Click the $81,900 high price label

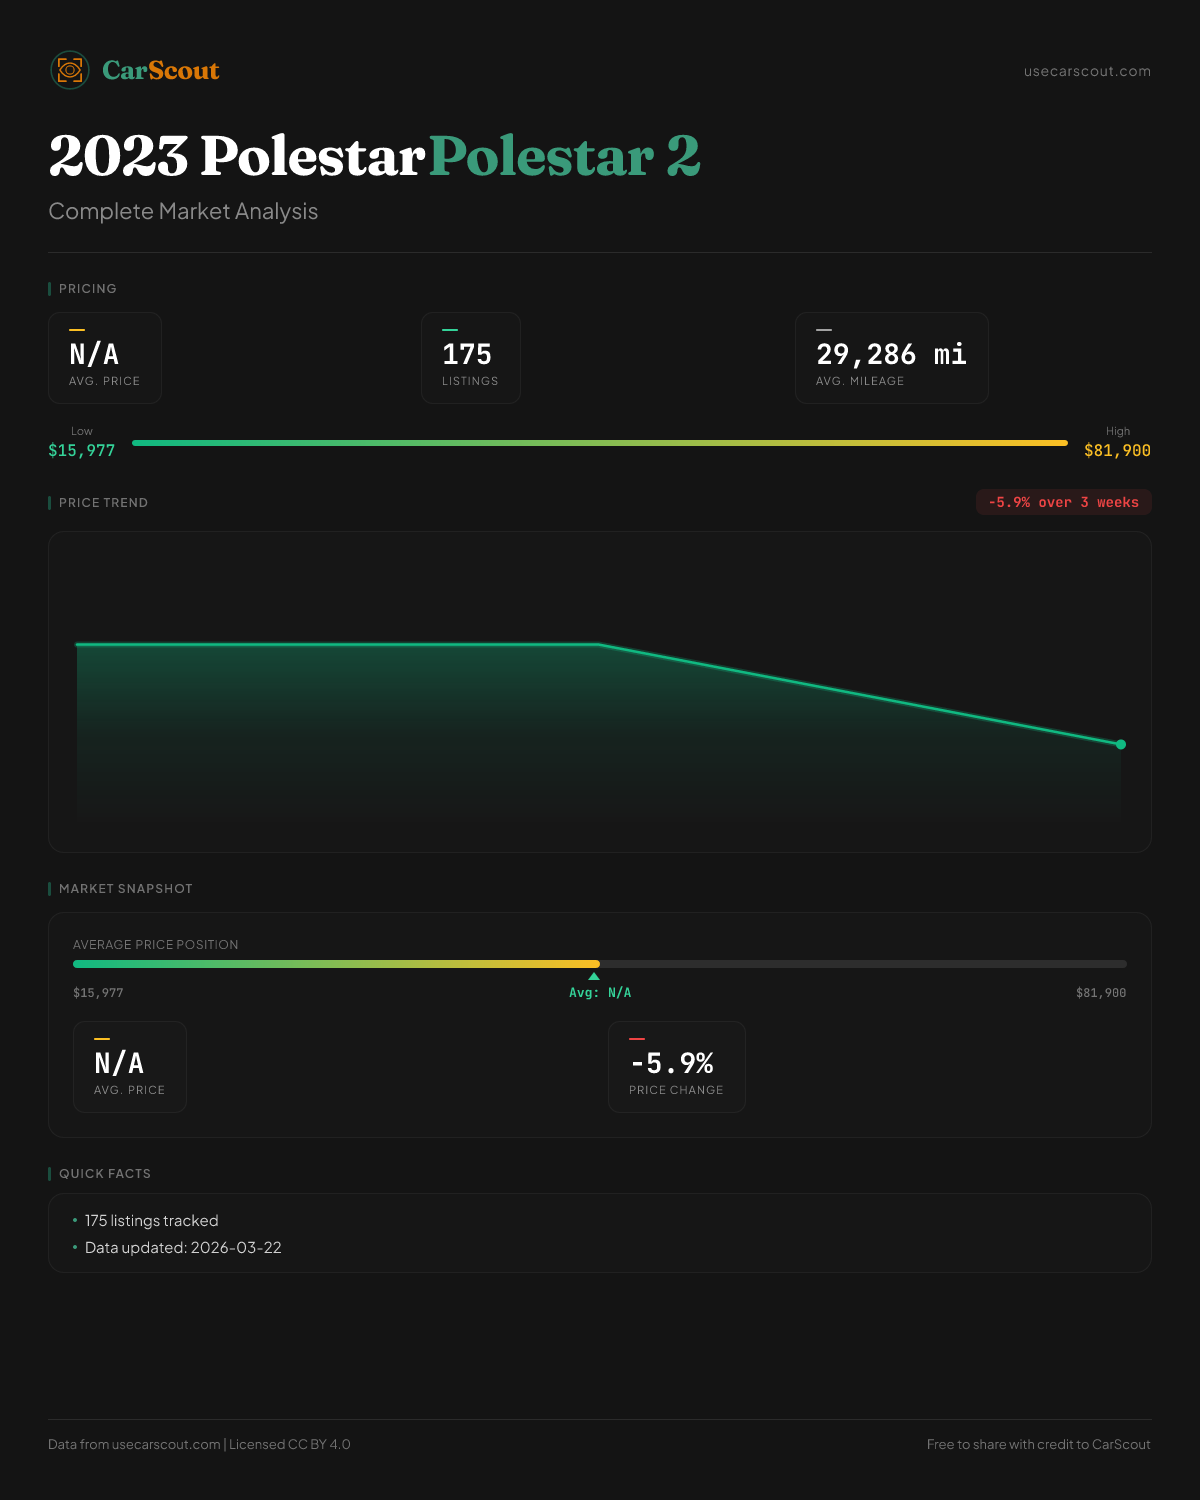[x=1117, y=451]
